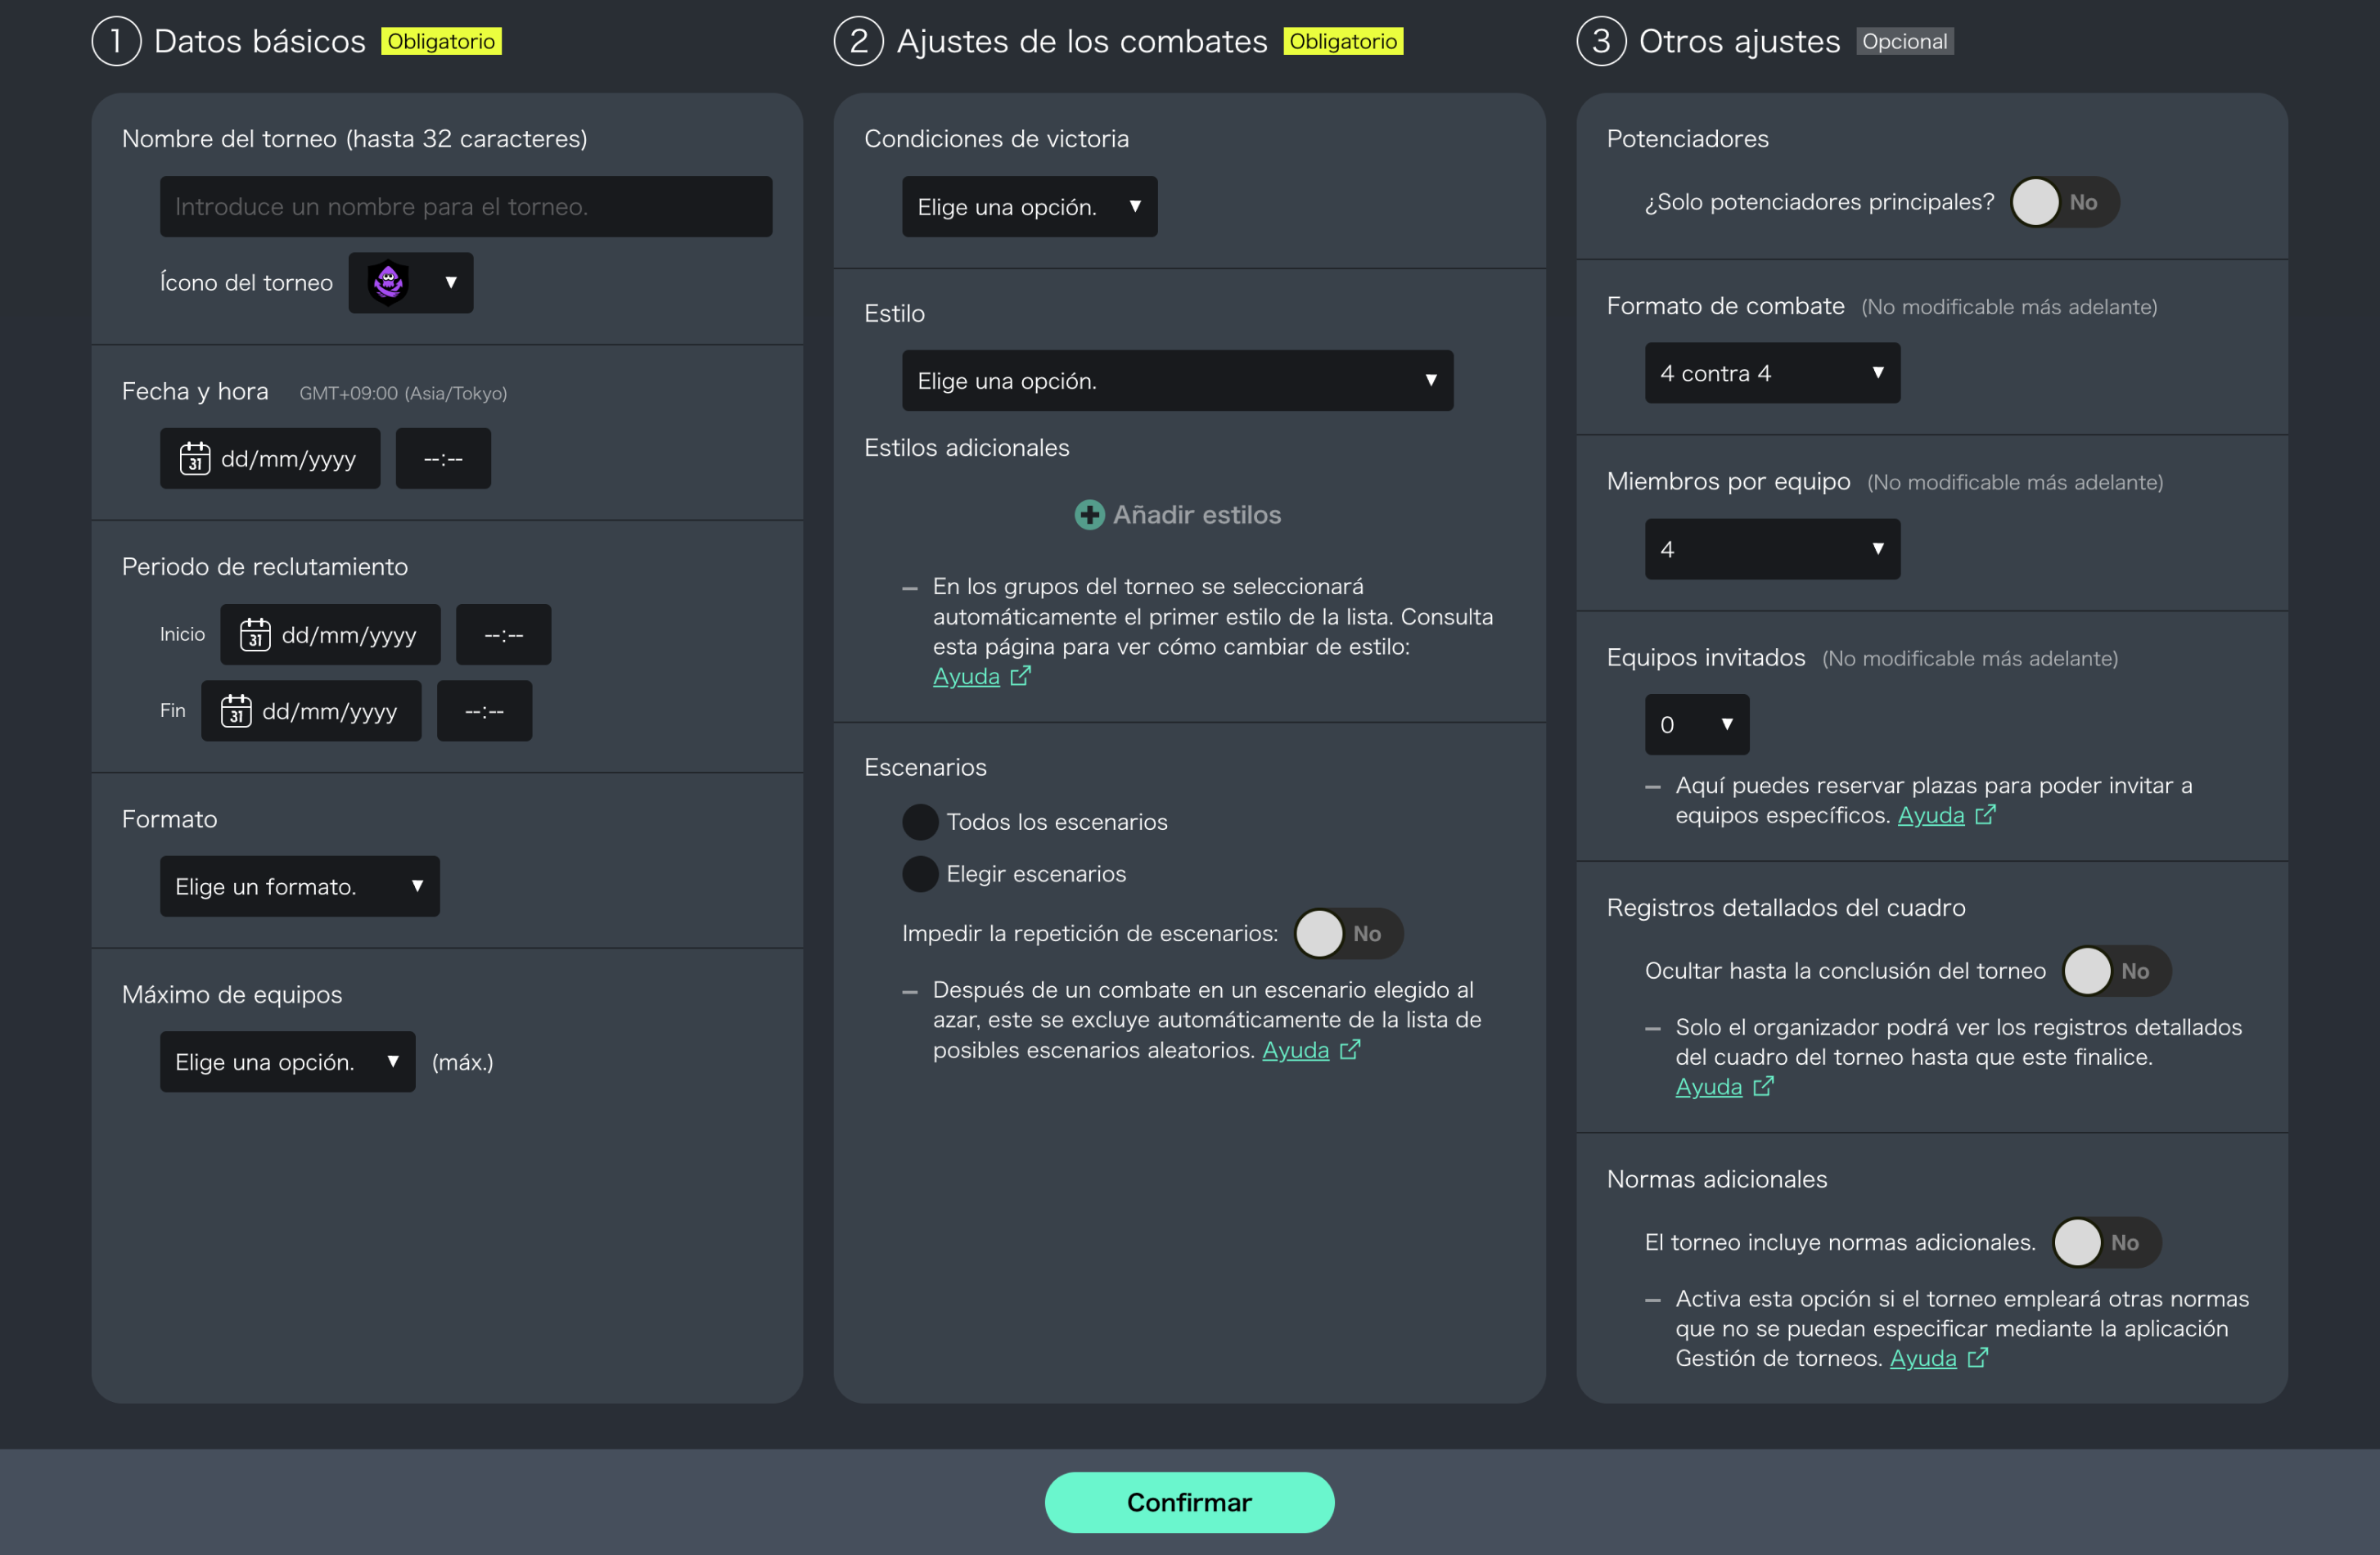Click the step 2 circle number
Viewport: 2380px width, 1555px height.
tap(858, 41)
